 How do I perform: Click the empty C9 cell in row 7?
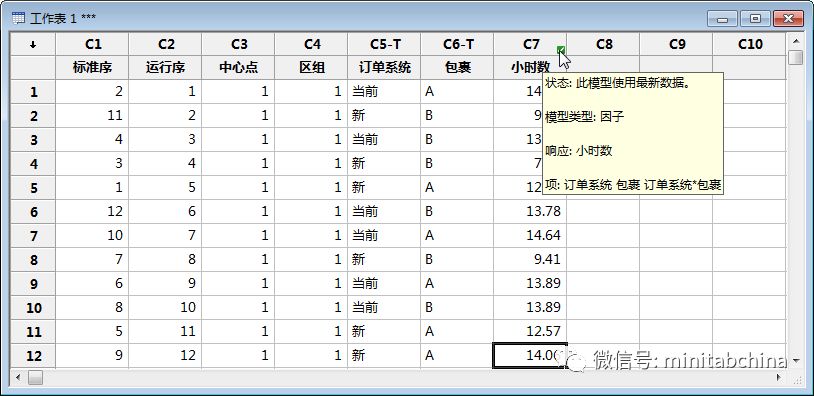(677, 236)
